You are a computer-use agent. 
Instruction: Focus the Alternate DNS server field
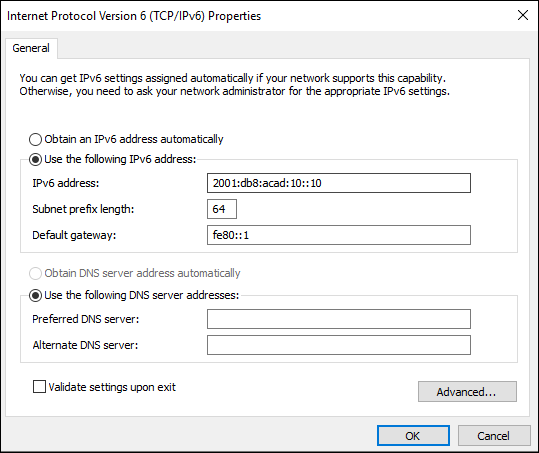pos(339,345)
